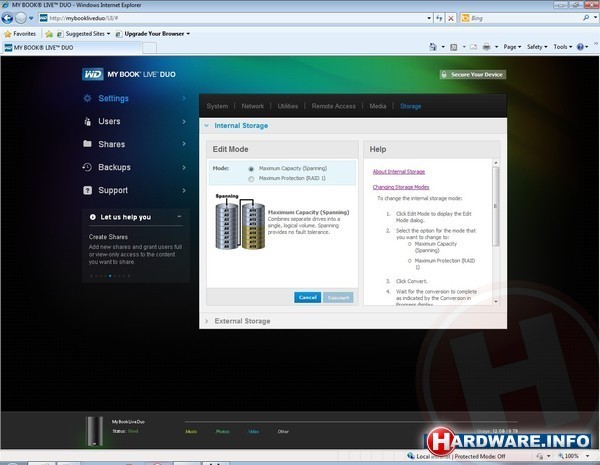Switch to the System tab
600x465 pixels.
click(x=217, y=106)
